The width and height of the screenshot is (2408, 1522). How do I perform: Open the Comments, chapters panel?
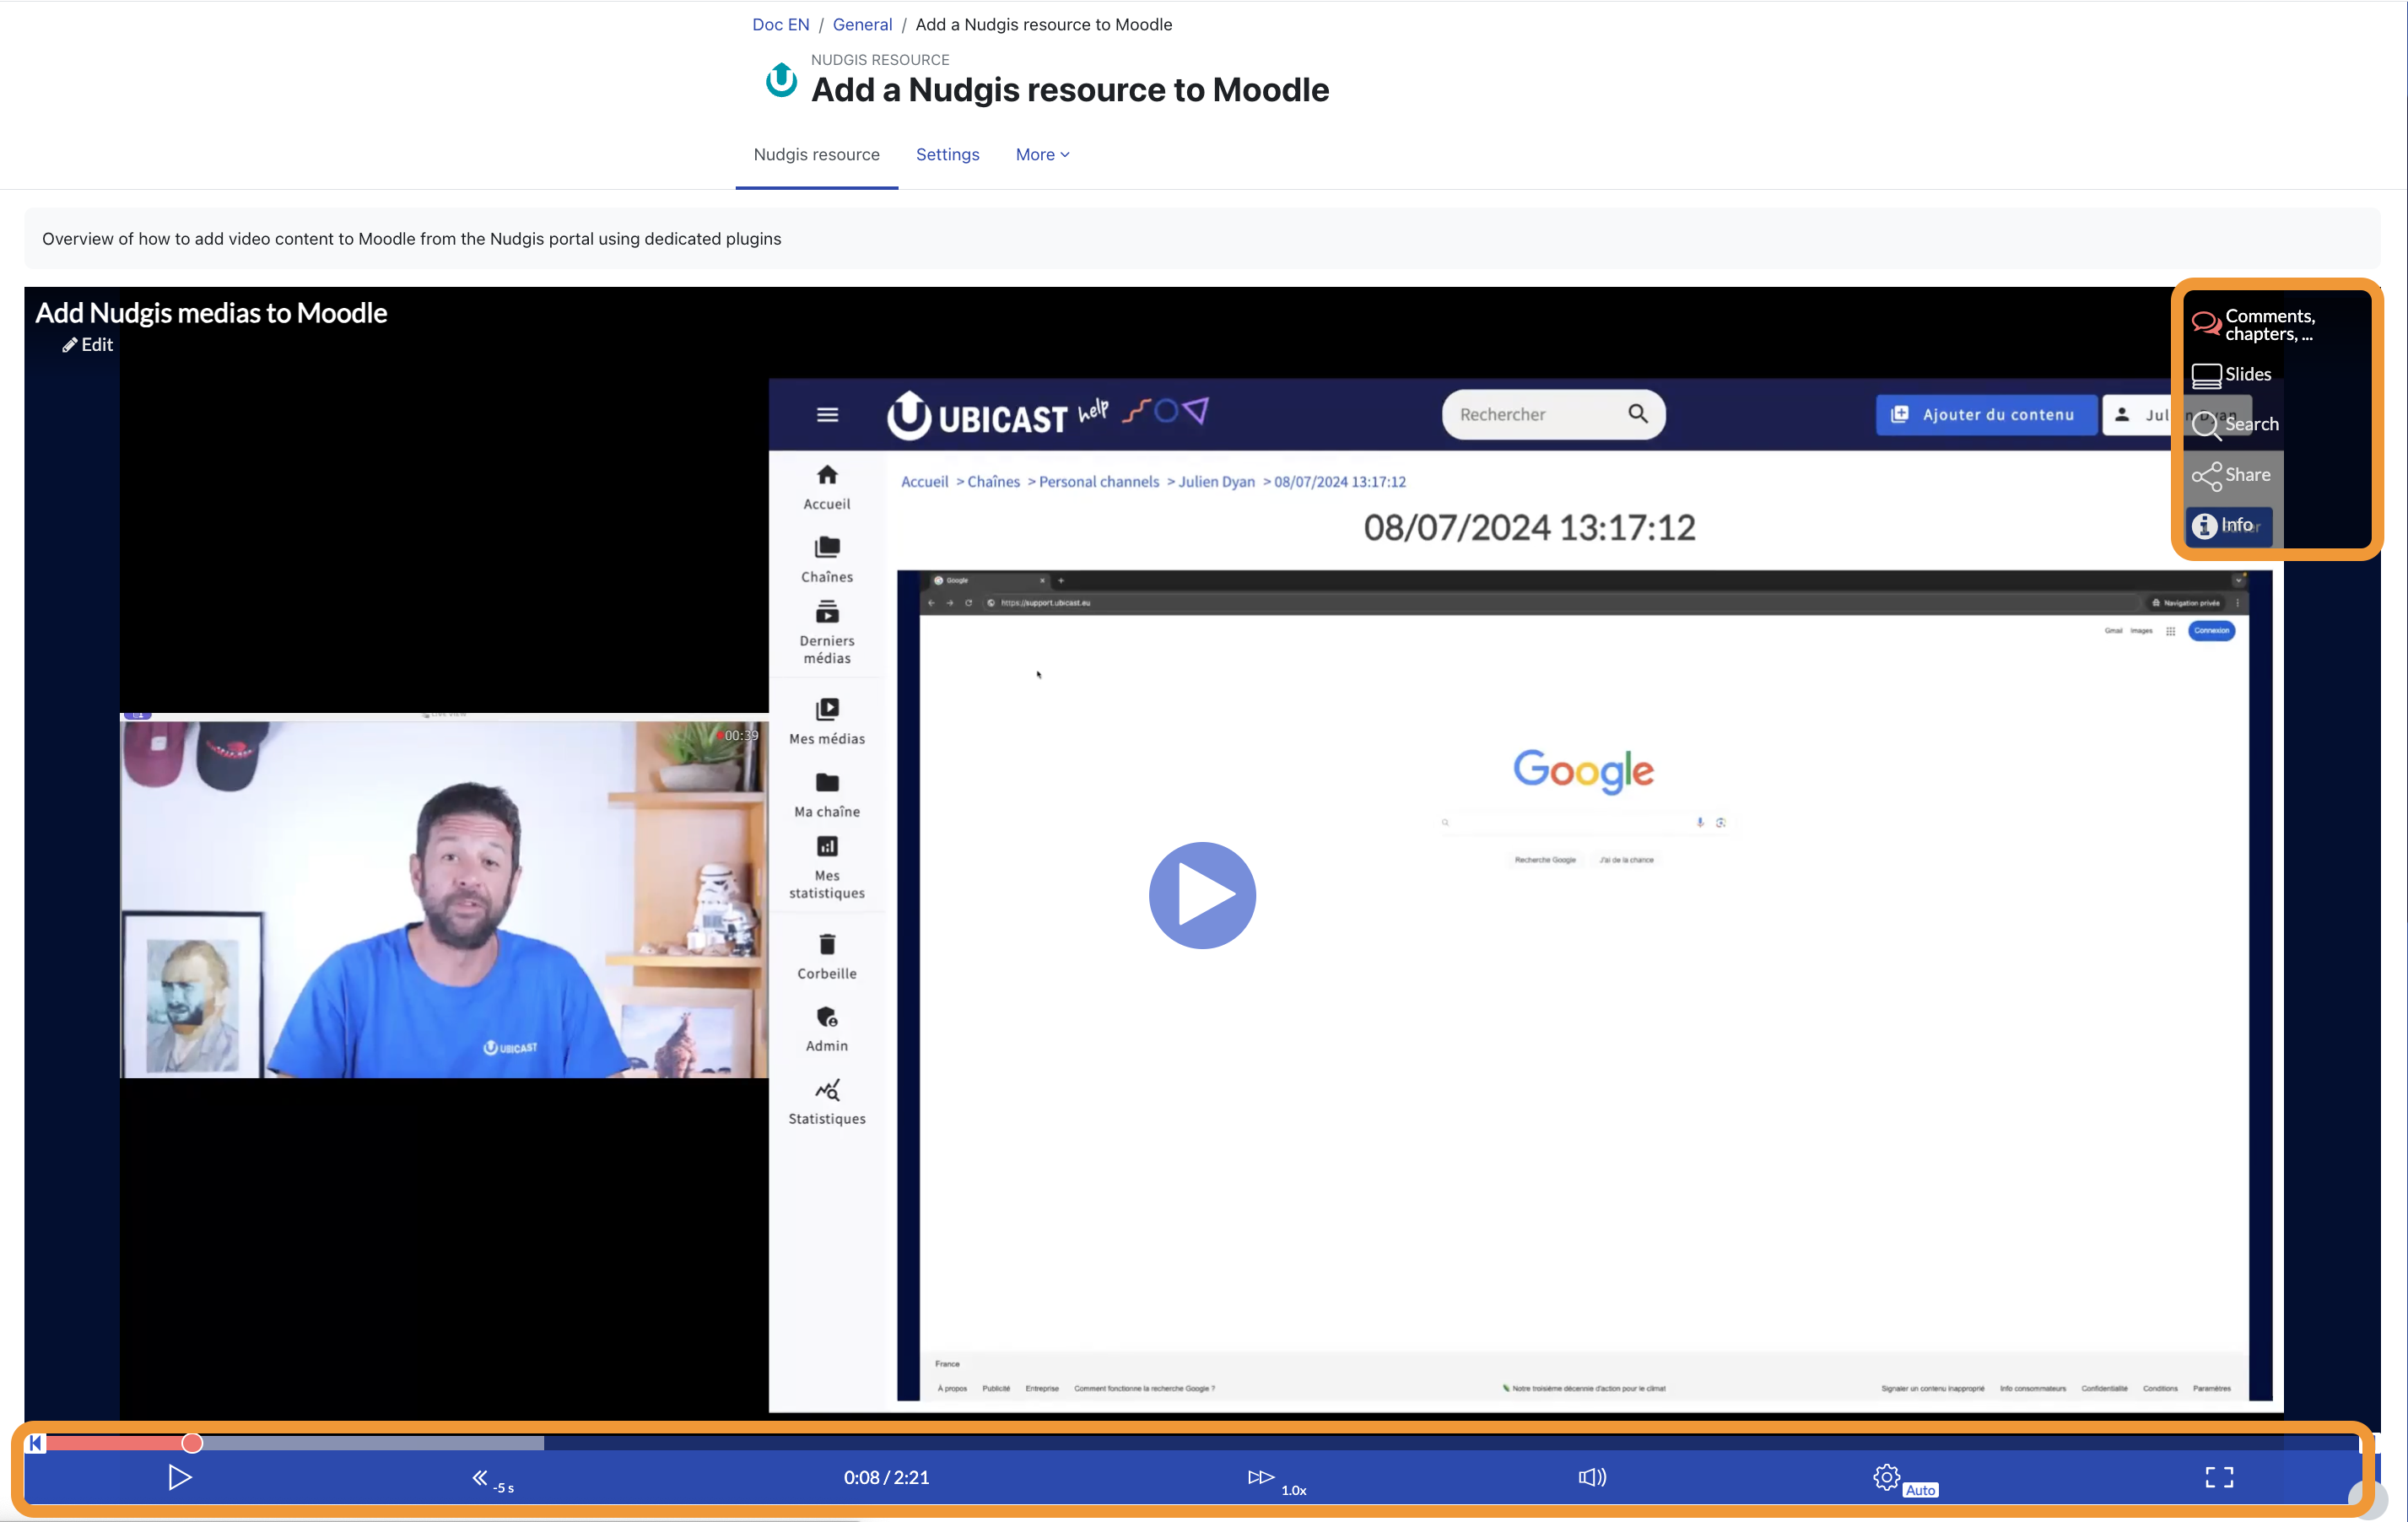pyautogui.click(x=2253, y=324)
